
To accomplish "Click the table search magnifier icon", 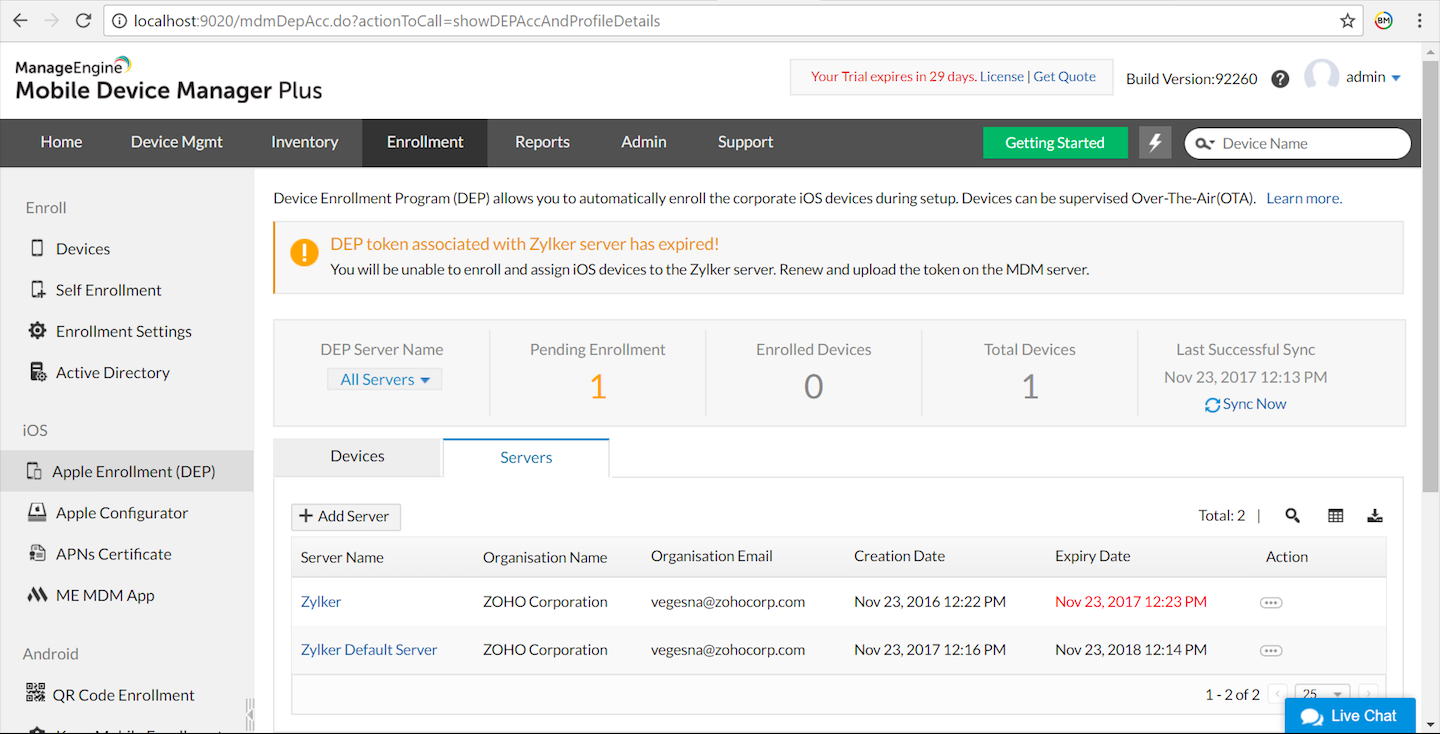I will 1293,516.
